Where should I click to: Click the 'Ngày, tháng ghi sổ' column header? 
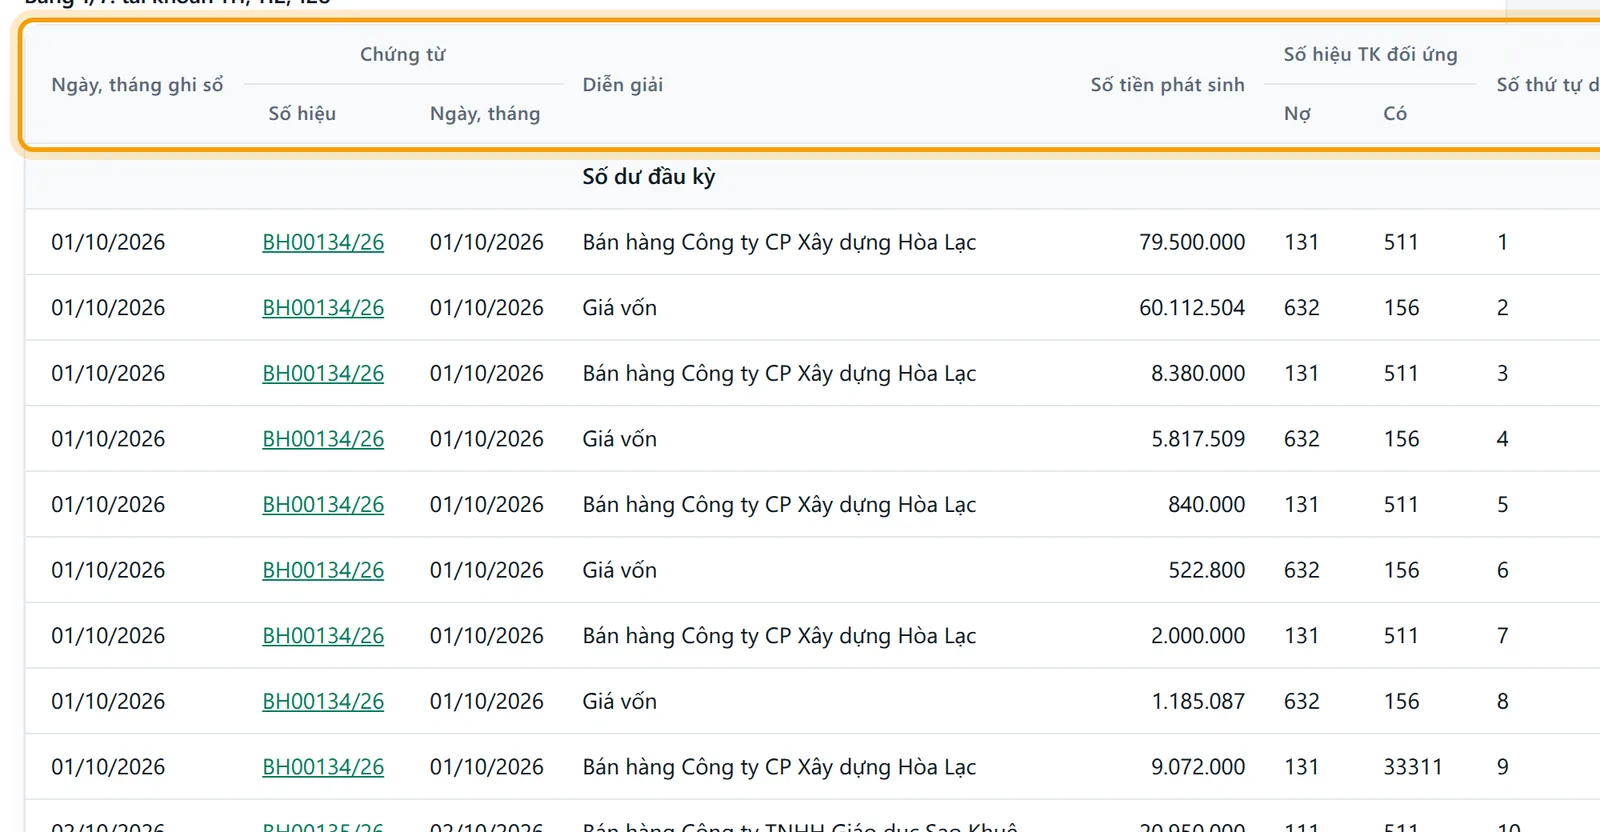137,85
